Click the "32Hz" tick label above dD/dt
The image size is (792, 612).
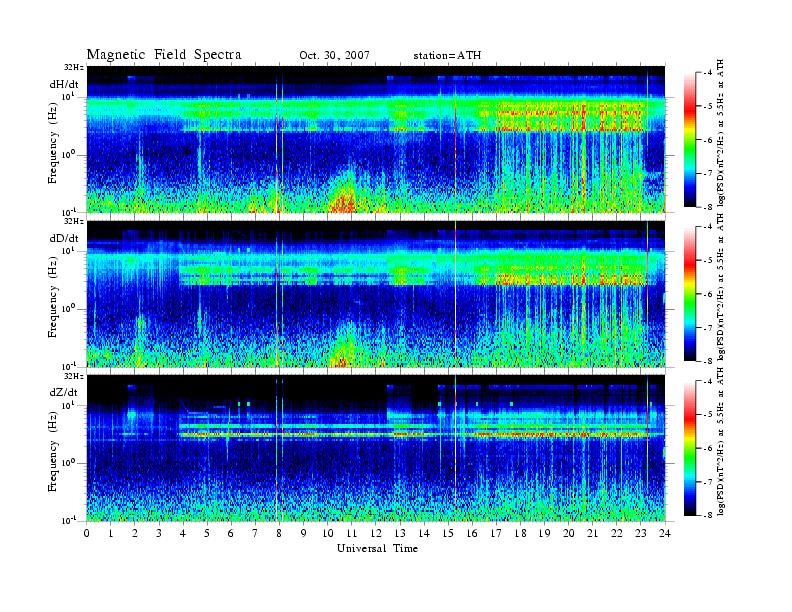(74, 221)
